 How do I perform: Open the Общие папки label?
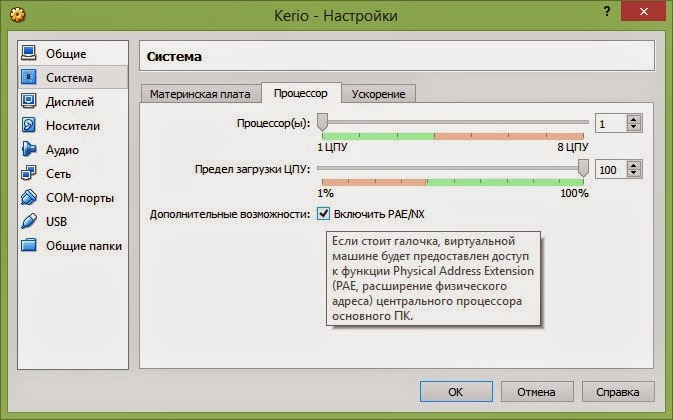tap(84, 246)
